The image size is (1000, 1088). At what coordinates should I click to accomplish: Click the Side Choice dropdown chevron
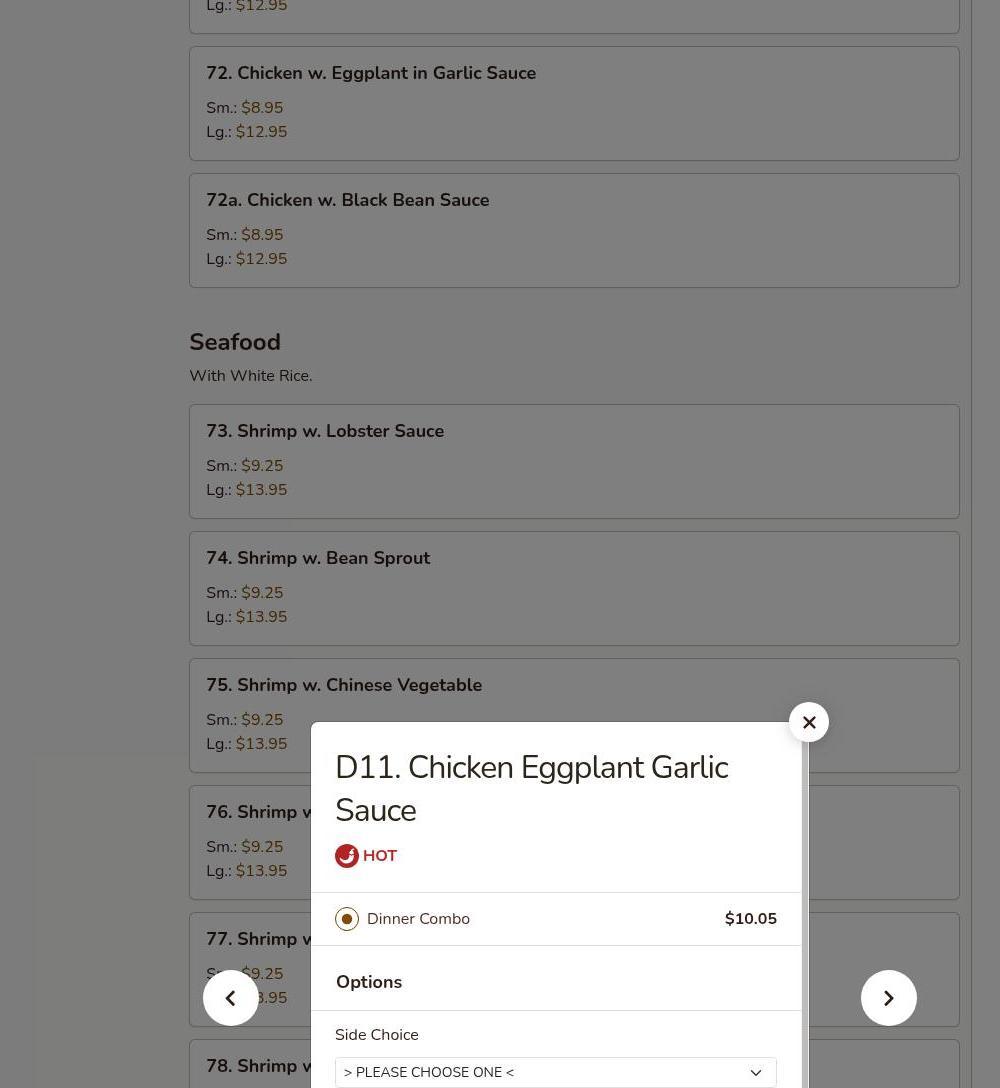[x=756, y=1073]
